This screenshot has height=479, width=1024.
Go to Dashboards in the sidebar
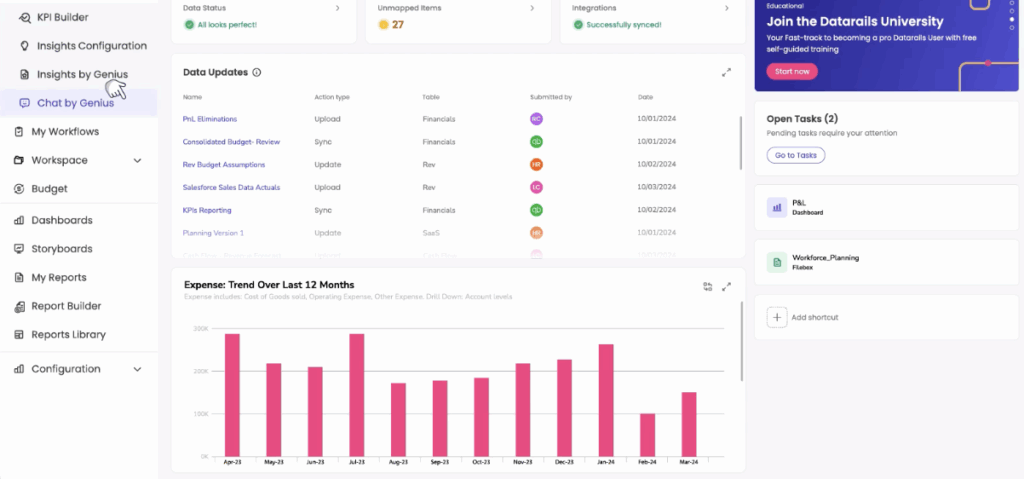click(x=62, y=220)
